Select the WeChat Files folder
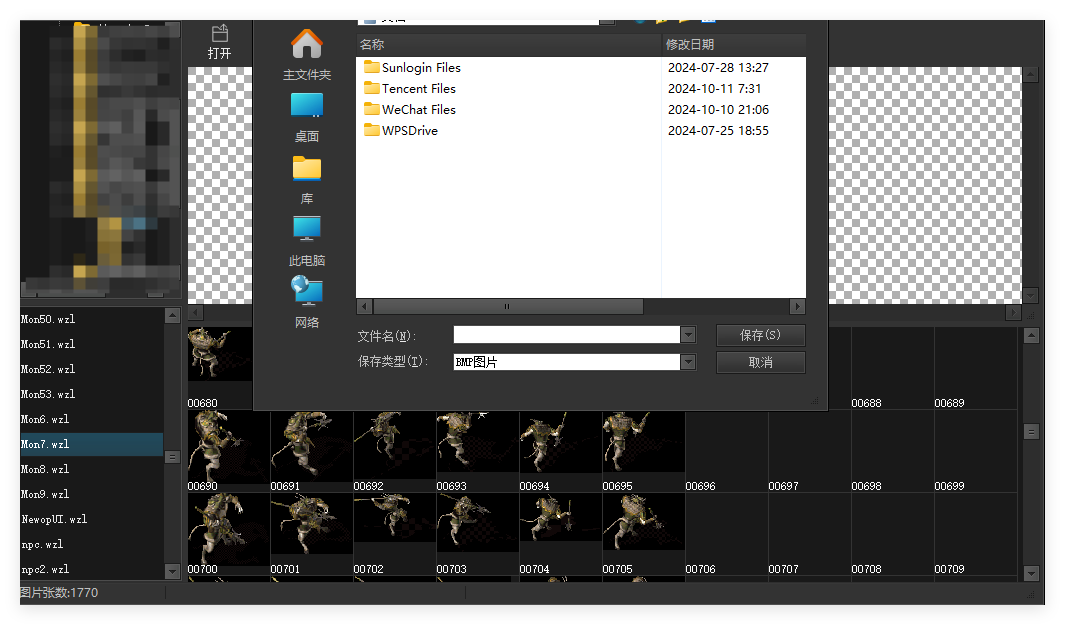 click(410, 109)
